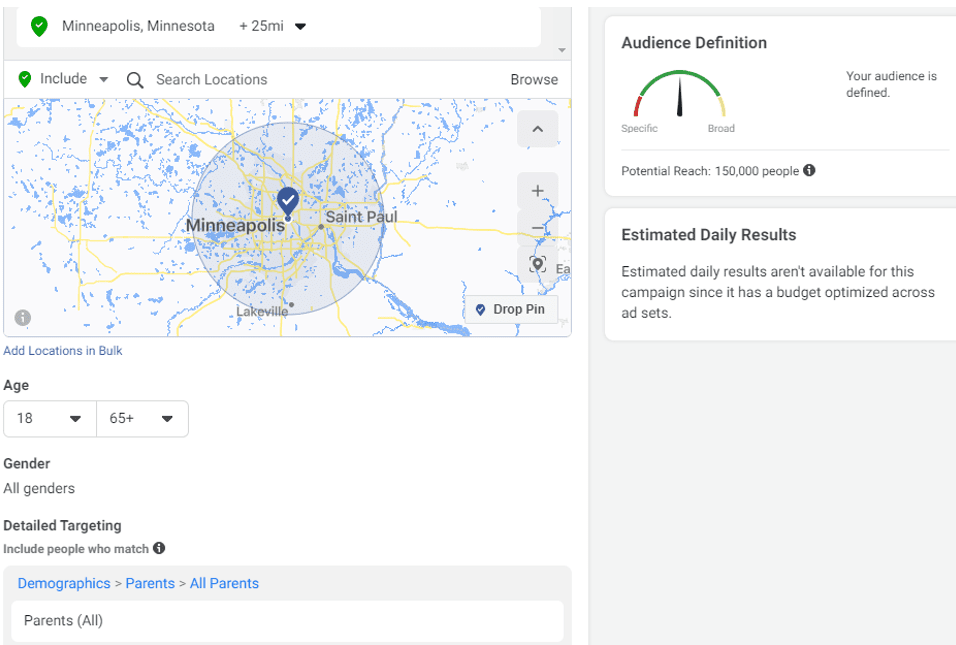Screen dimensions: 956x645
Task: Click the Add Locations in Bulk link
Action: [x=62, y=350]
